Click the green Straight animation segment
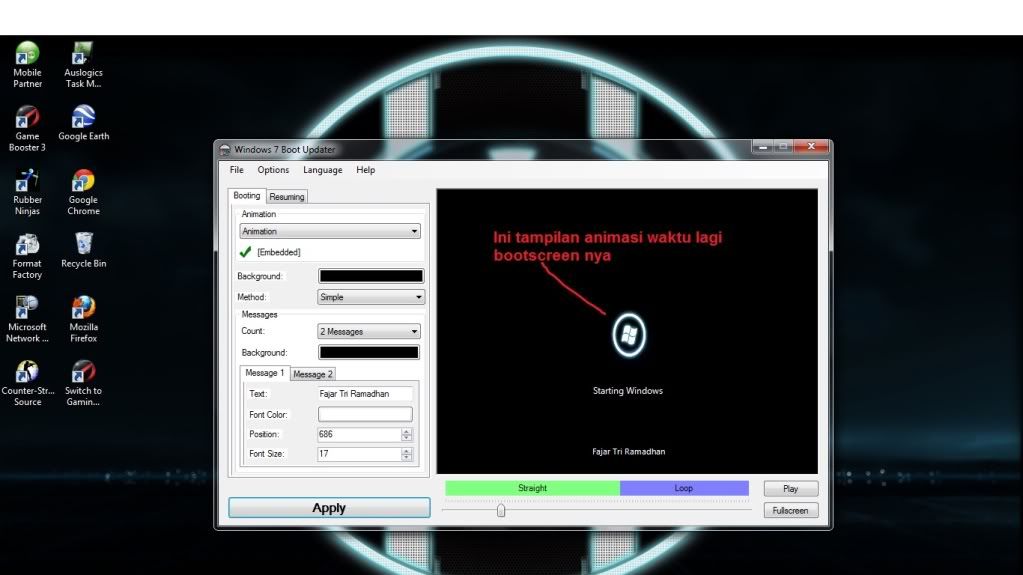The image size is (1023, 575). click(x=532, y=488)
